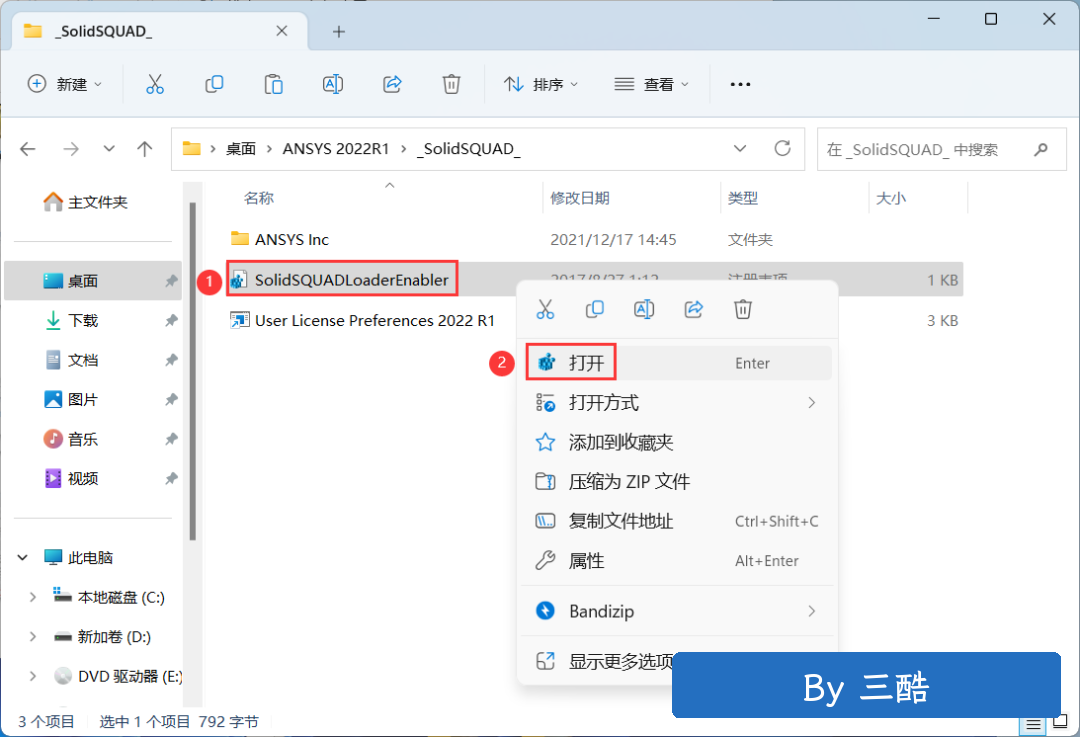Screen dimensions: 1080x737
Task: Open the 打开方式 submenu
Action: point(677,403)
